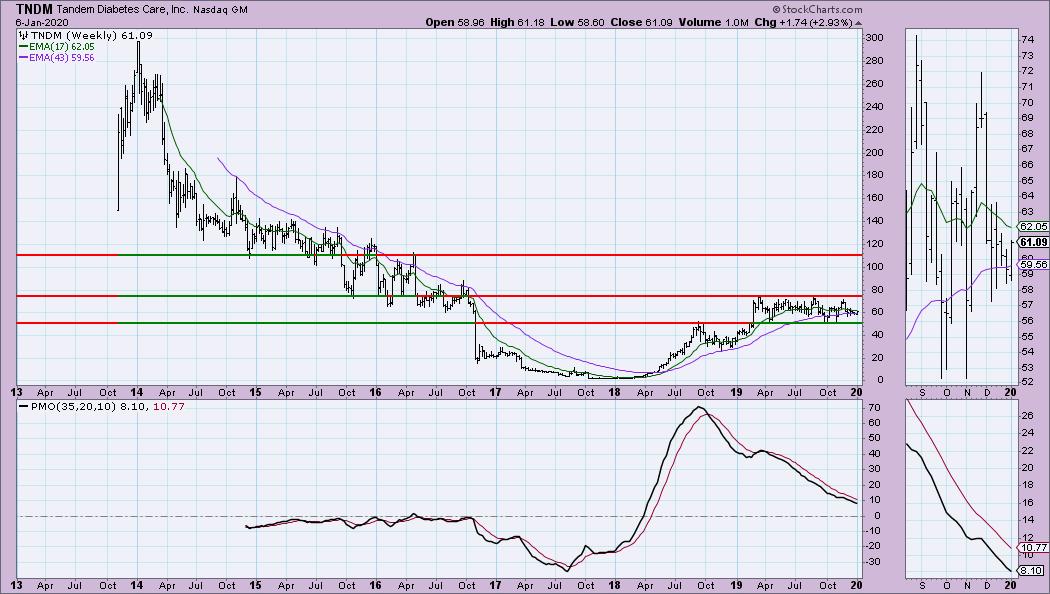1050x594 pixels.
Task: Click the Volume 1.0M reading
Action: coord(713,22)
